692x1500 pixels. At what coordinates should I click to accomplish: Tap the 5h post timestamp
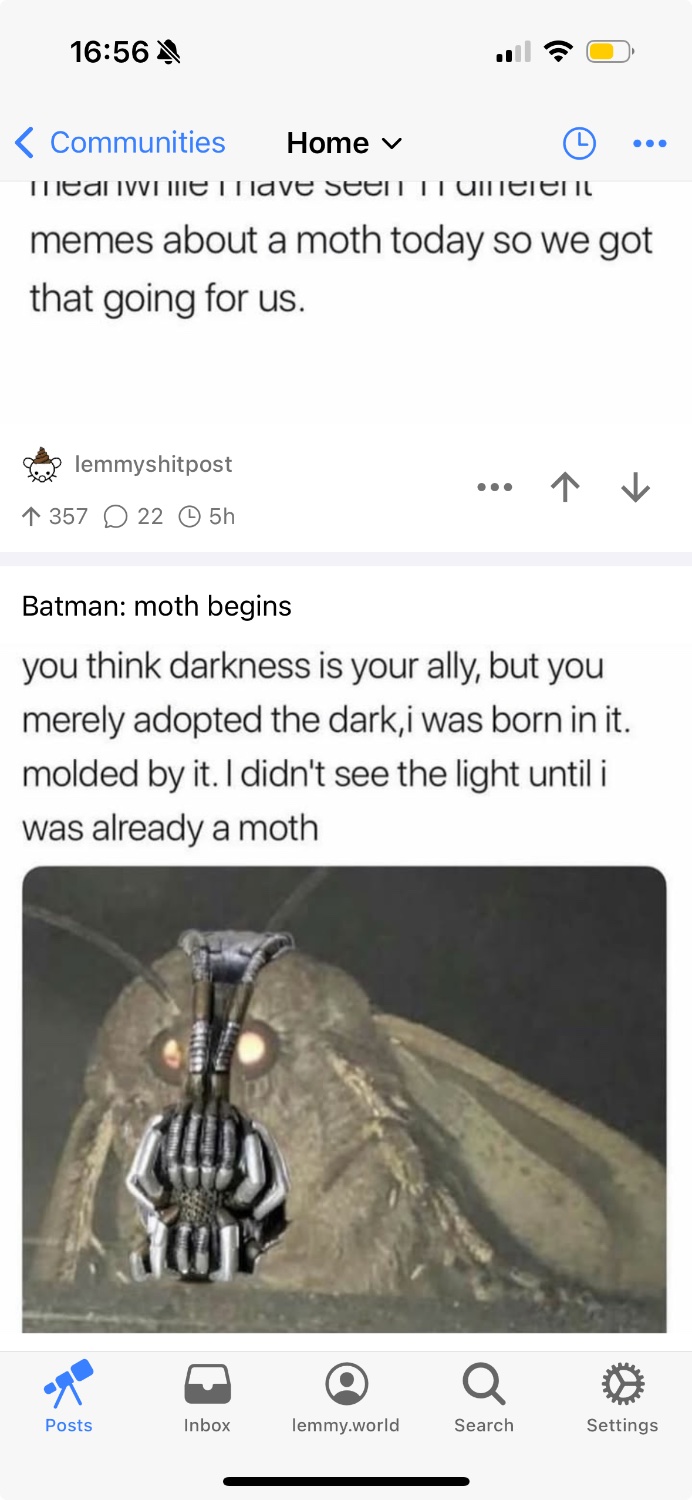[207, 516]
